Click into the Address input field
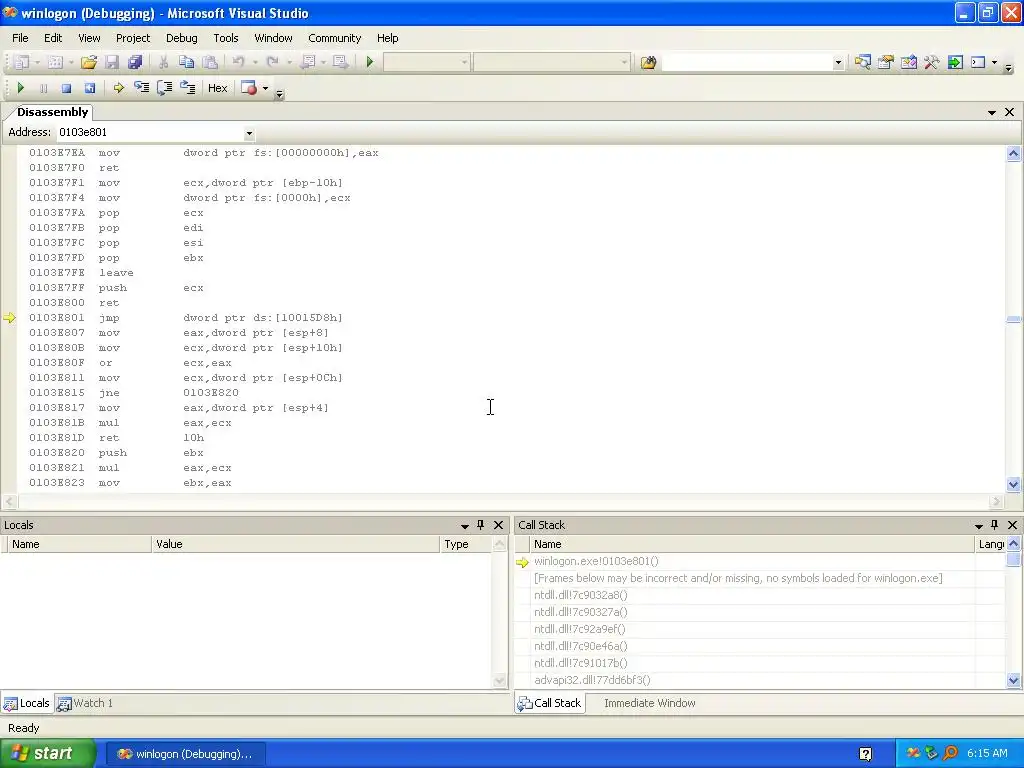Viewport: 1024px width, 768px height. pyautogui.click(x=150, y=133)
